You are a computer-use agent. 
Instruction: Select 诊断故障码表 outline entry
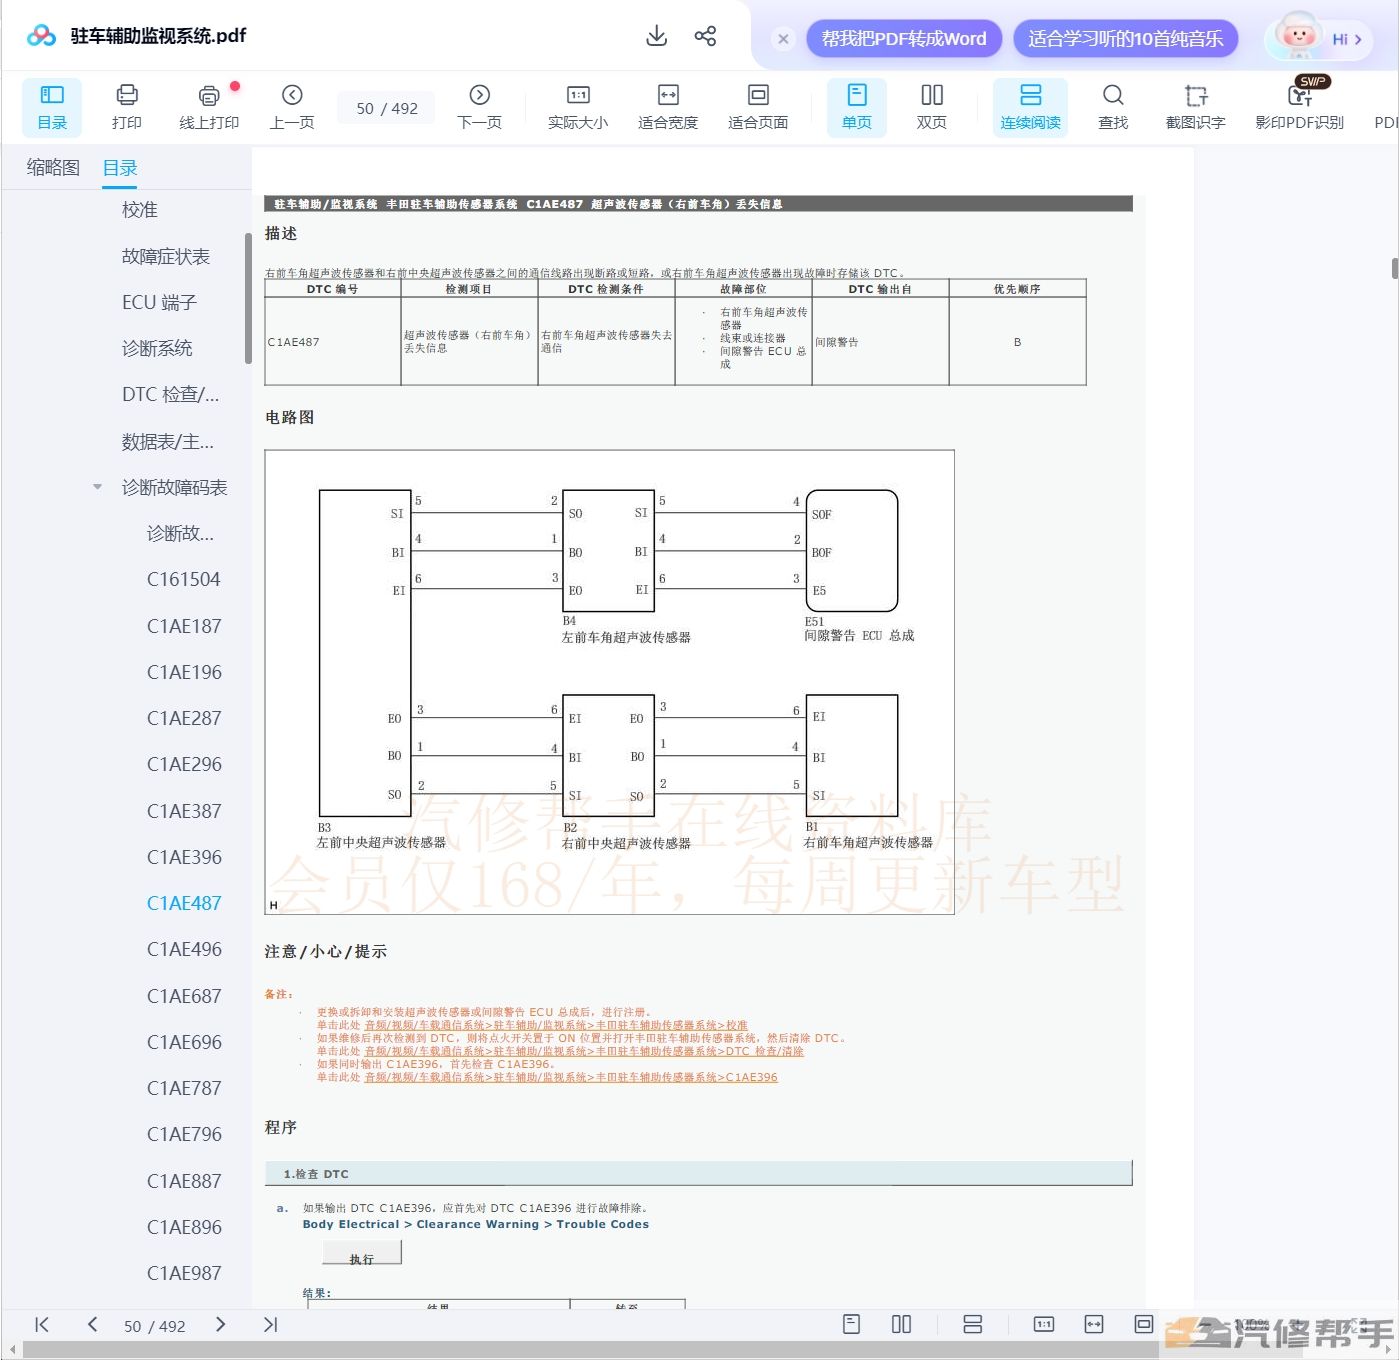[175, 487]
